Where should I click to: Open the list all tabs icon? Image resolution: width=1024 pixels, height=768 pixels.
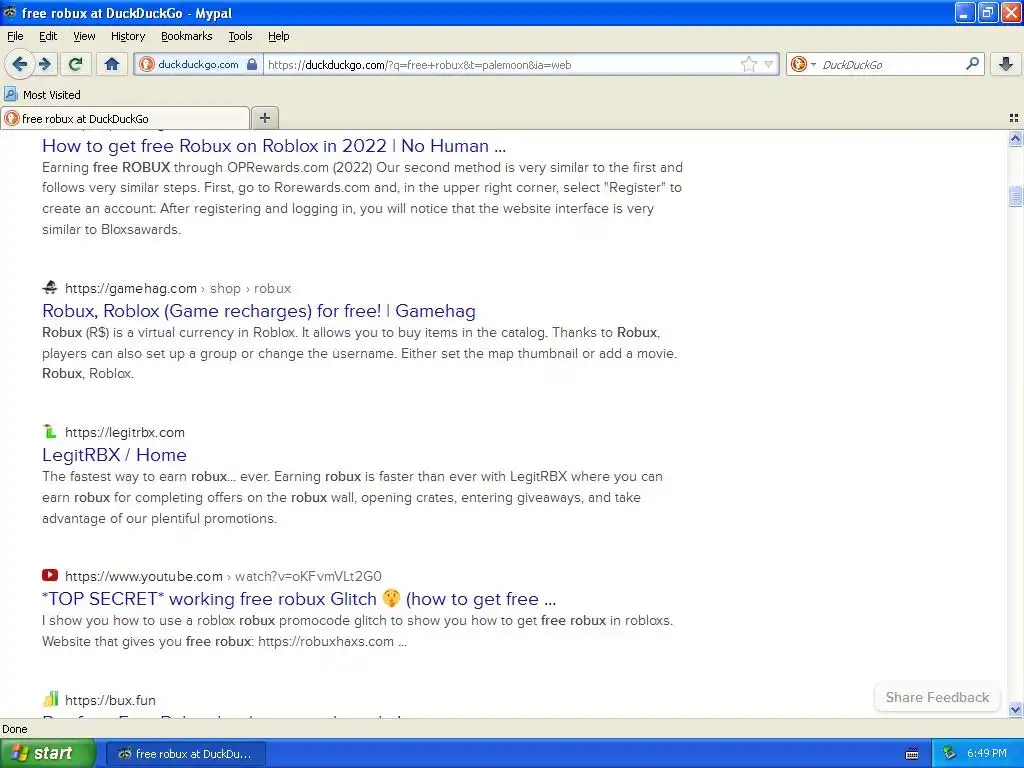click(x=1014, y=118)
